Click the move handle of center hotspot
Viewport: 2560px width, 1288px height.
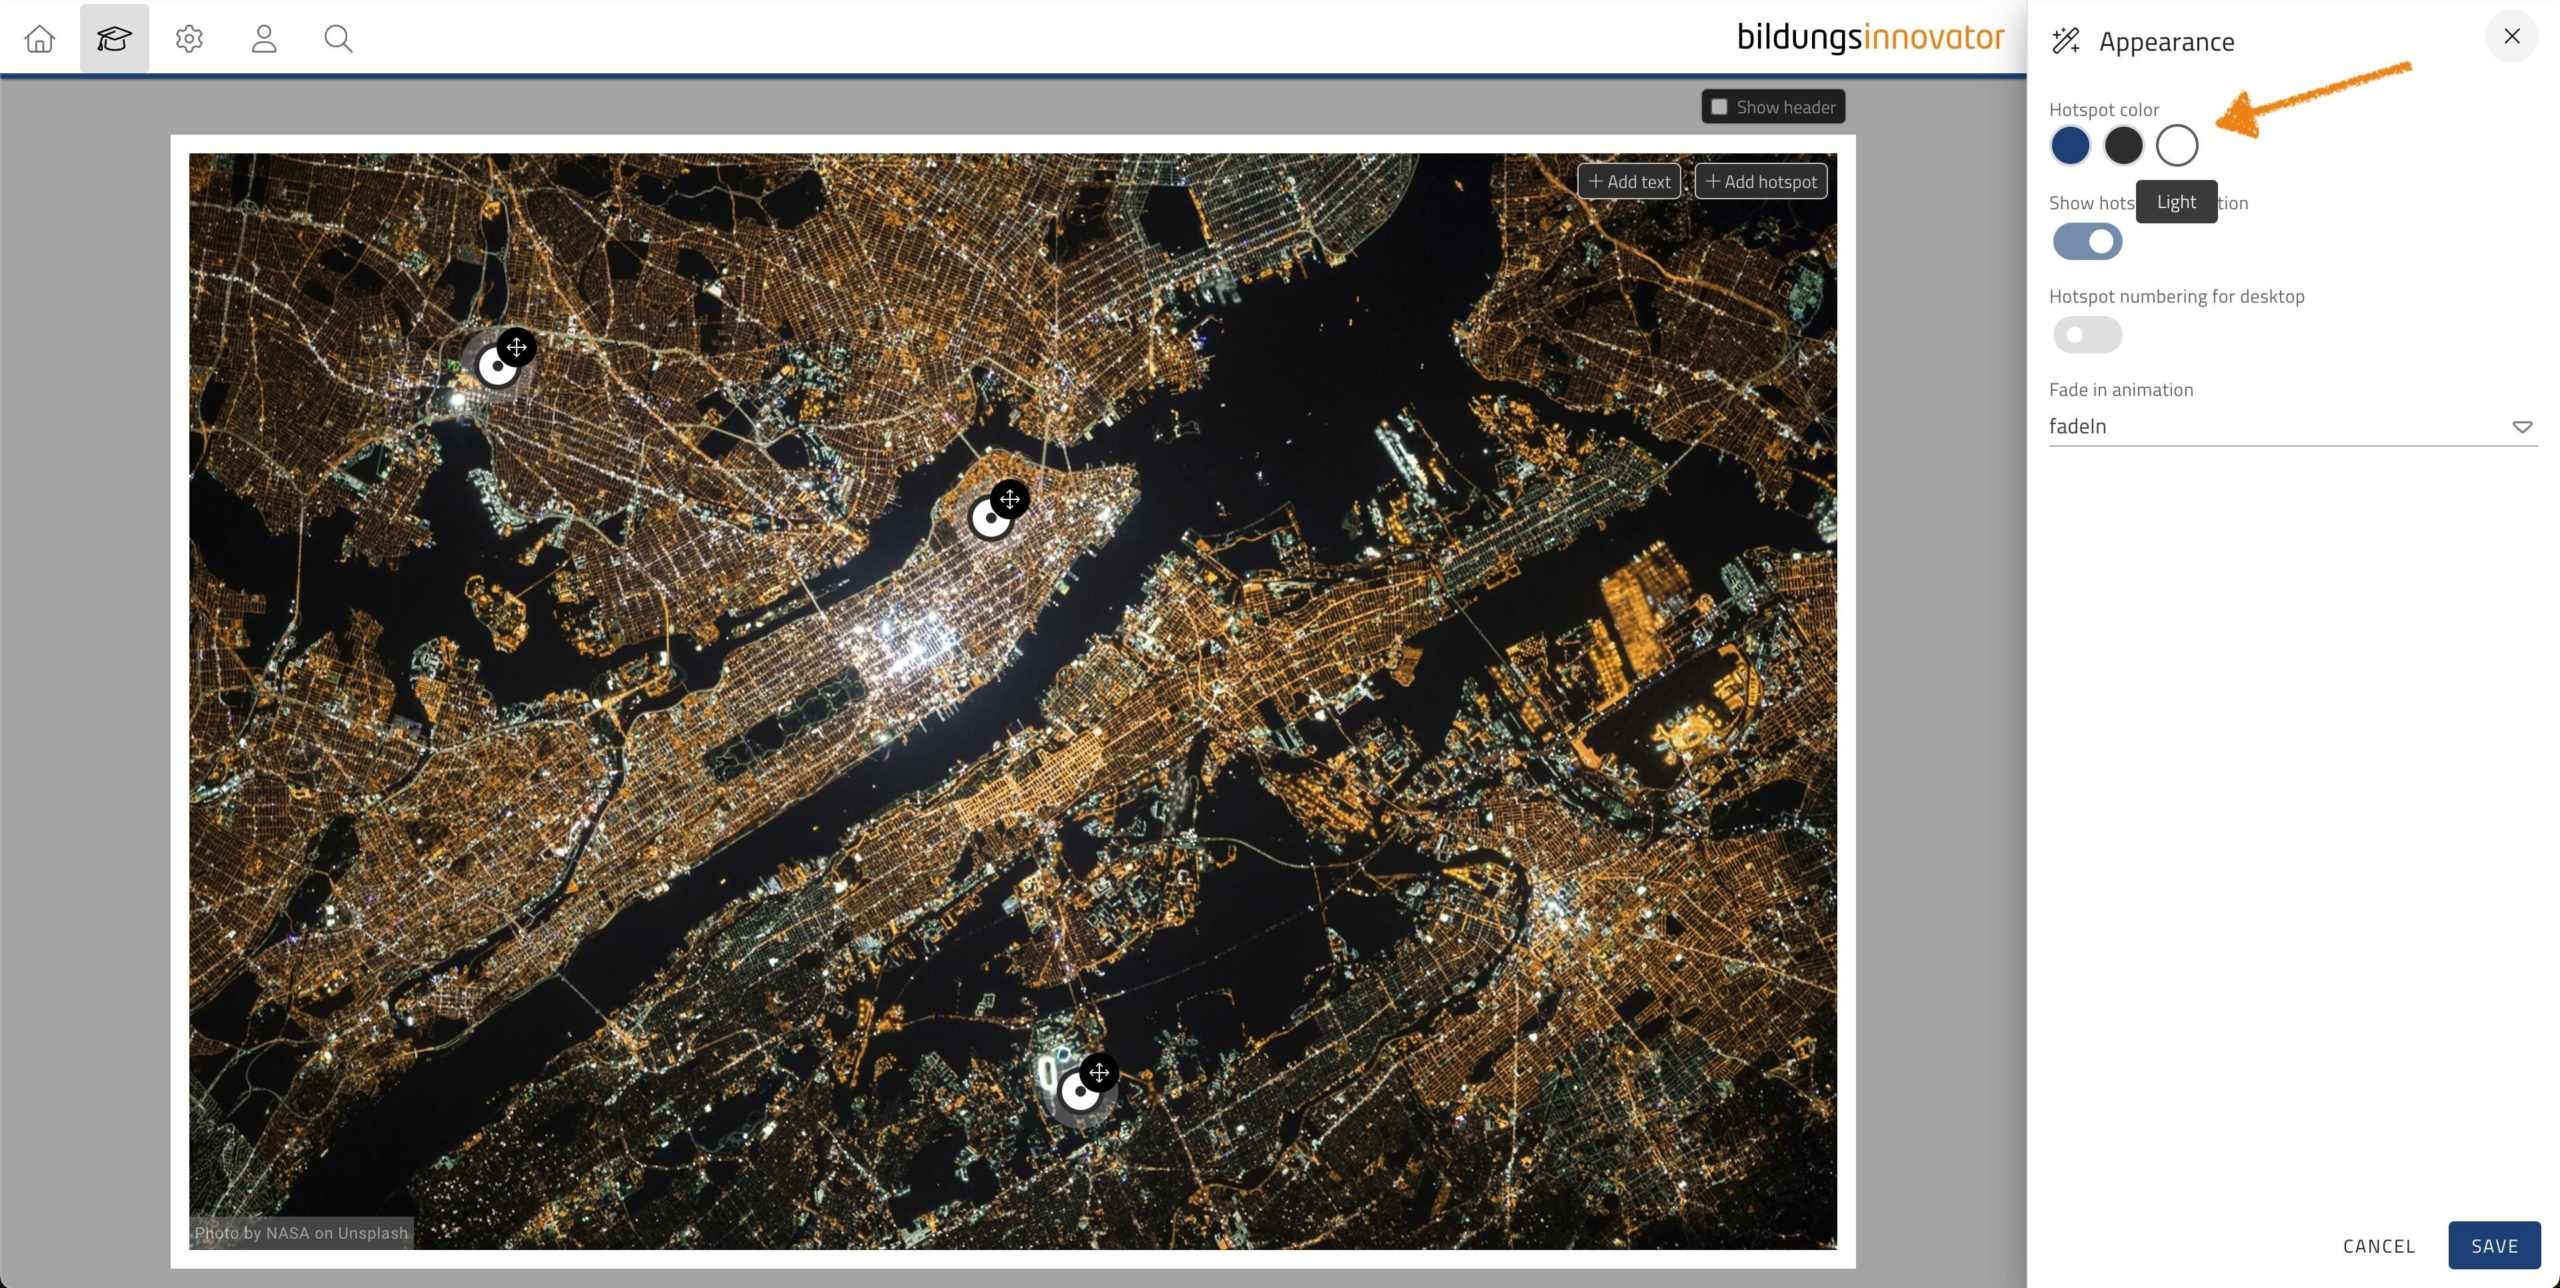(1009, 499)
